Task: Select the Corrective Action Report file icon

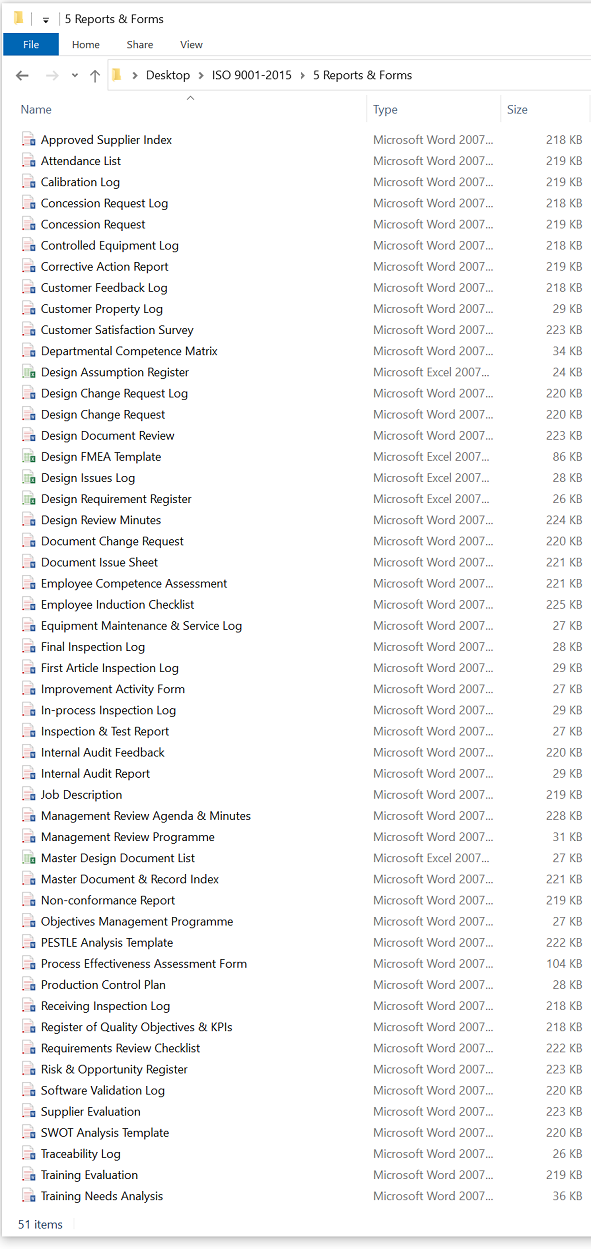Action: [x=28, y=266]
